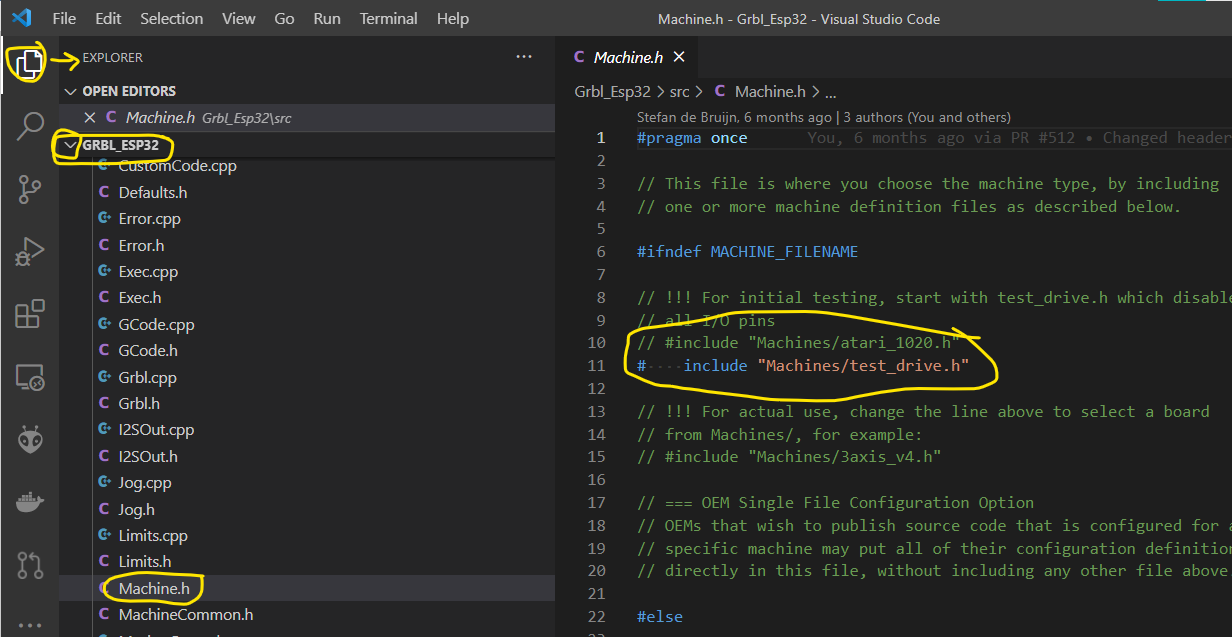1232x637 pixels.
Task: Place cursor on '#pragma once' line
Action: (x=692, y=138)
